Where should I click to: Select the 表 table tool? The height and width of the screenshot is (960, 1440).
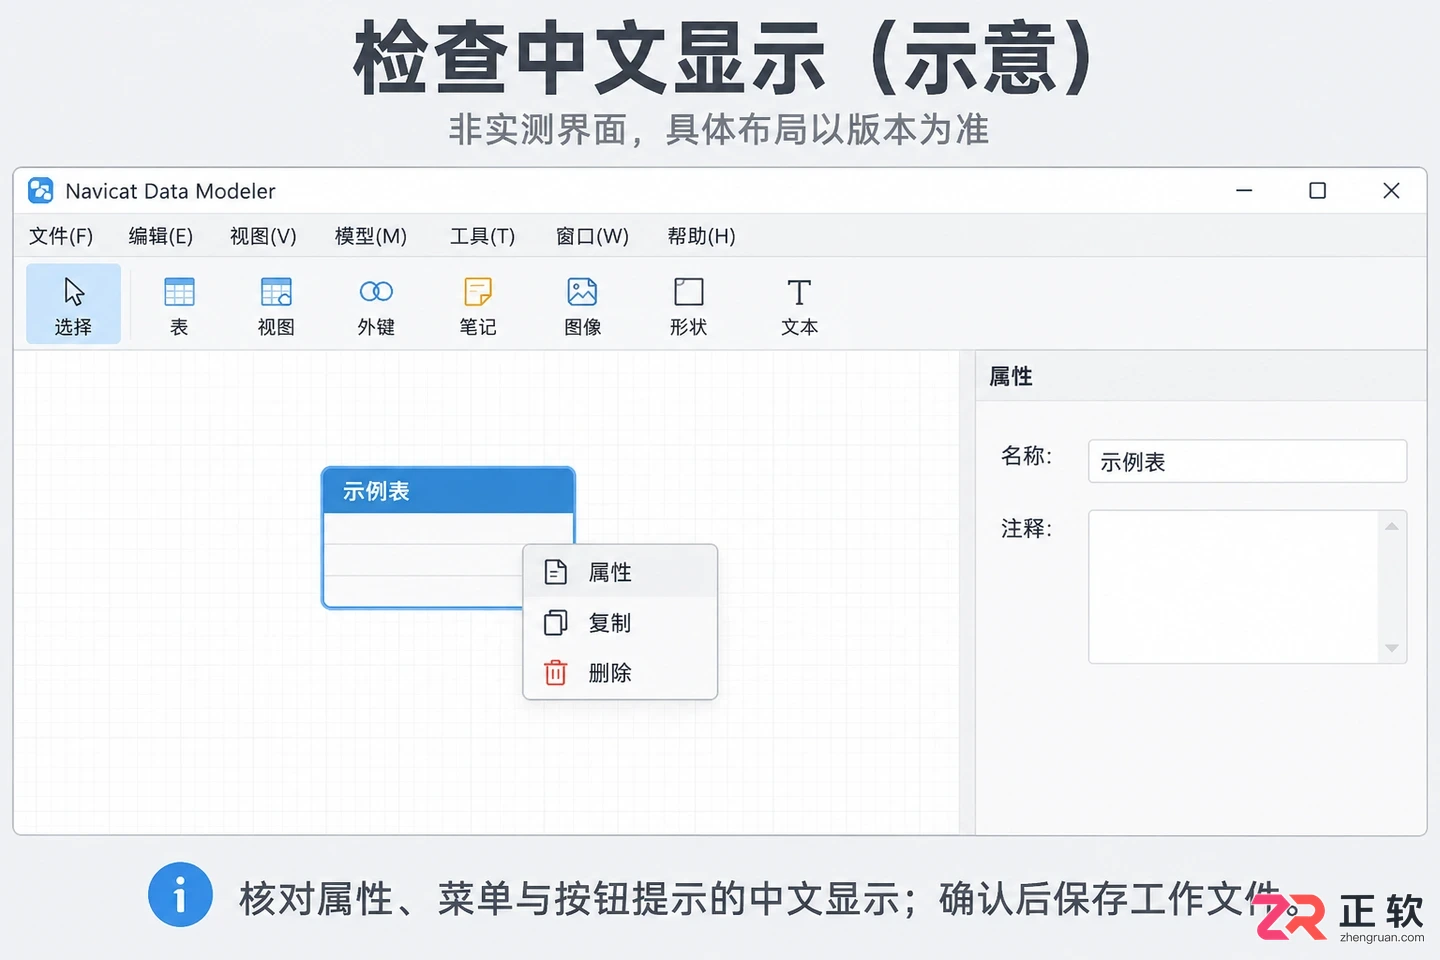coord(179,304)
